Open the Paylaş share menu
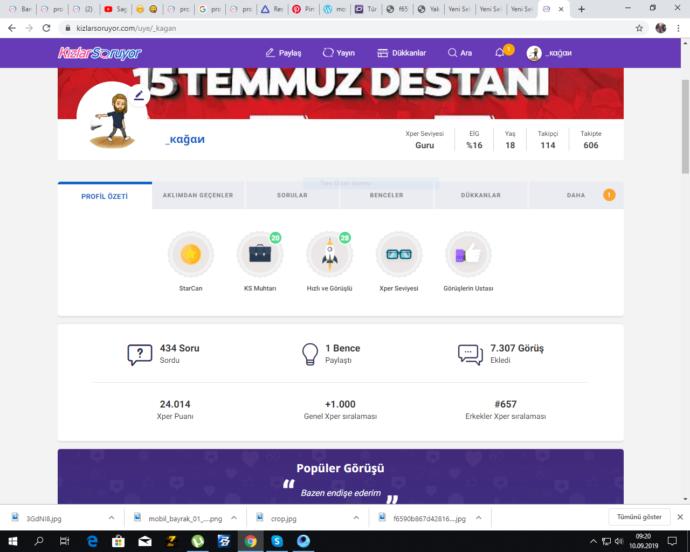The image size is (690, 552). (x=283, y=53)
